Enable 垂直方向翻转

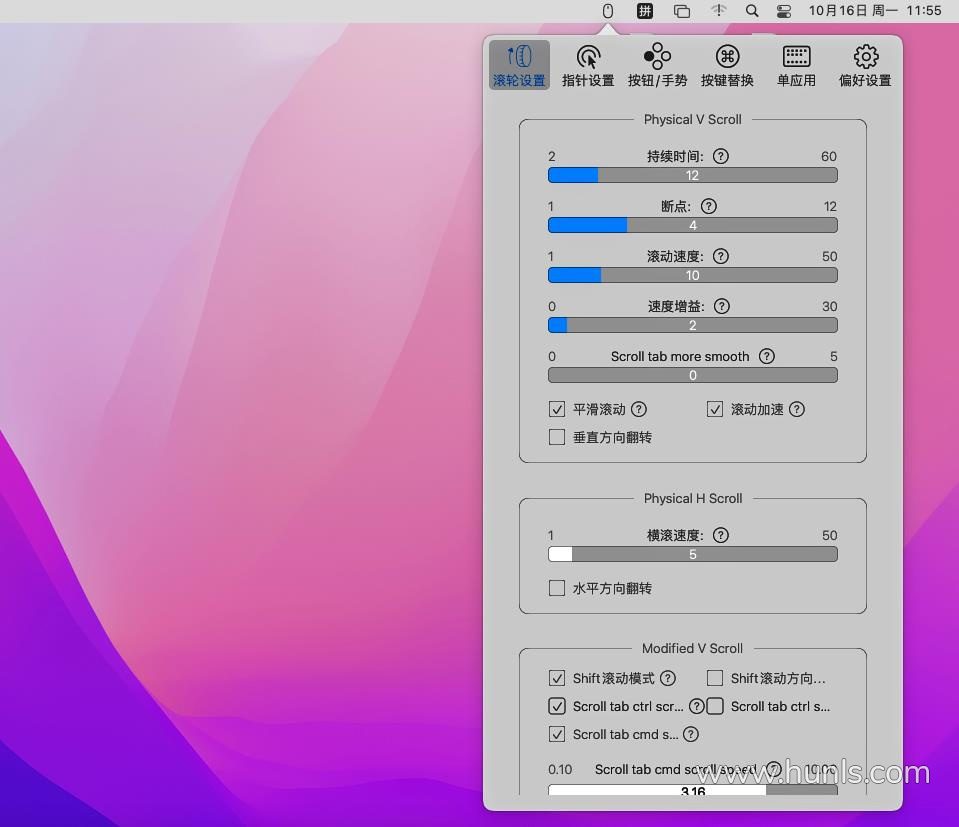(x=557, y=437)
